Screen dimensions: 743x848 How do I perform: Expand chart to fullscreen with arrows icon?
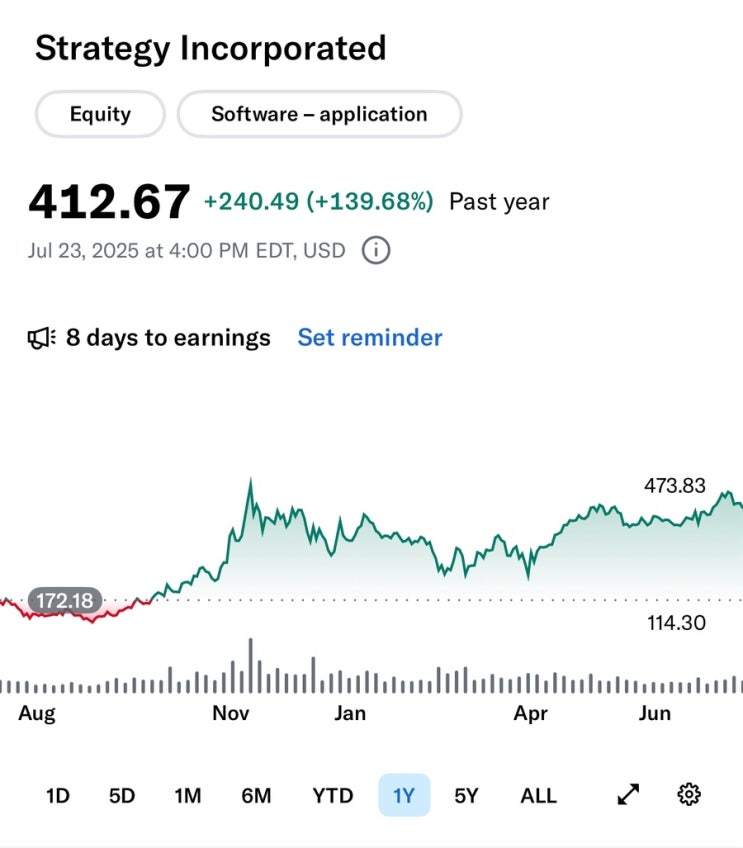(628, 794)
